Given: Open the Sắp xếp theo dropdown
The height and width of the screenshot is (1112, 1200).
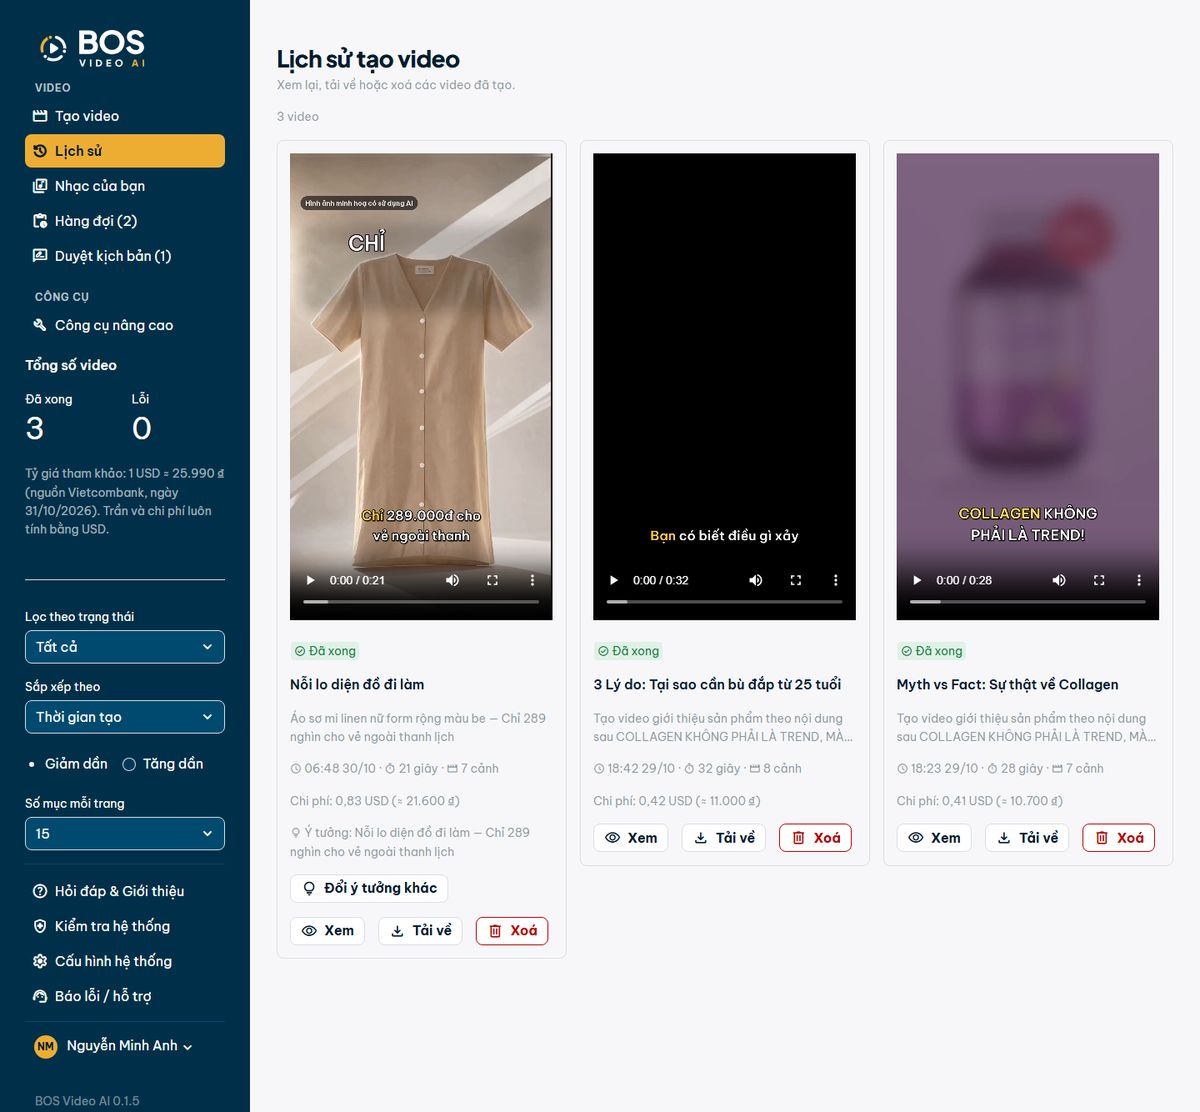Looking at the screenshot, I should (125, 717).
